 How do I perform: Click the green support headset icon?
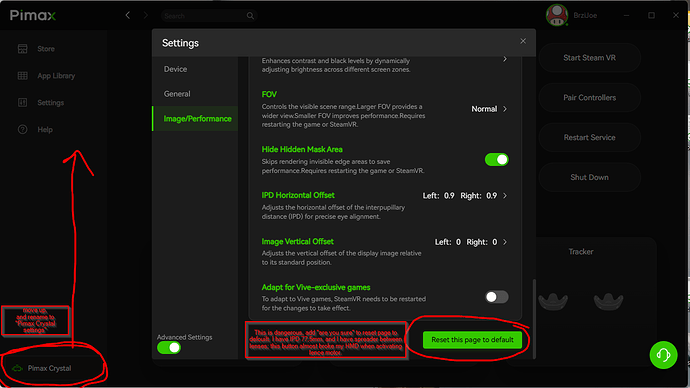[663, 355]
